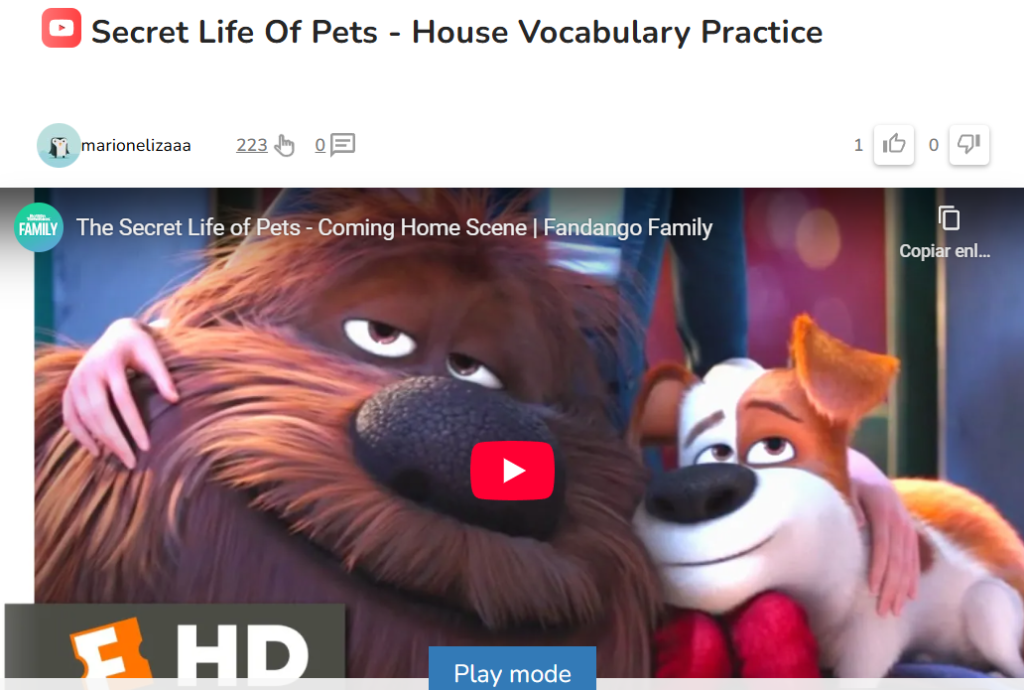
Task: Dislike the video with thumbs down
Action: [969, 144]
